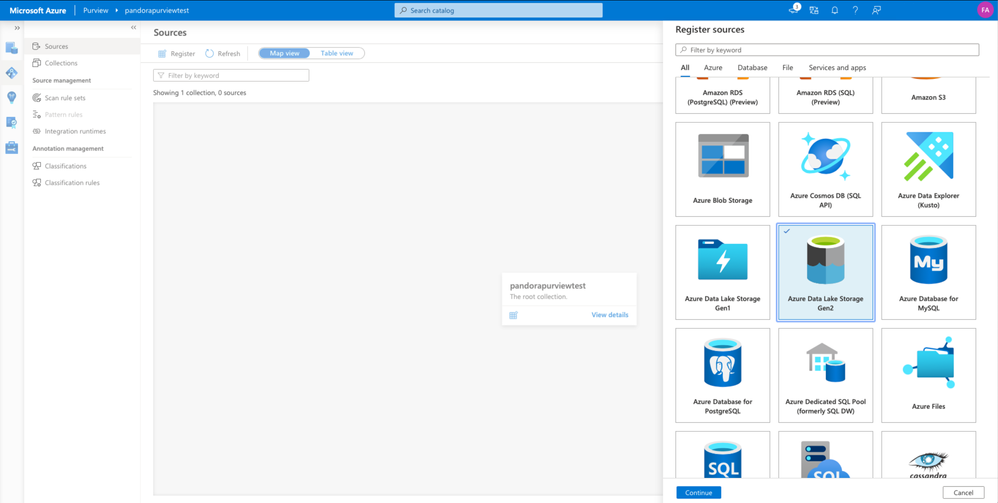Open the Help question mark icon

tap(855, 10)
